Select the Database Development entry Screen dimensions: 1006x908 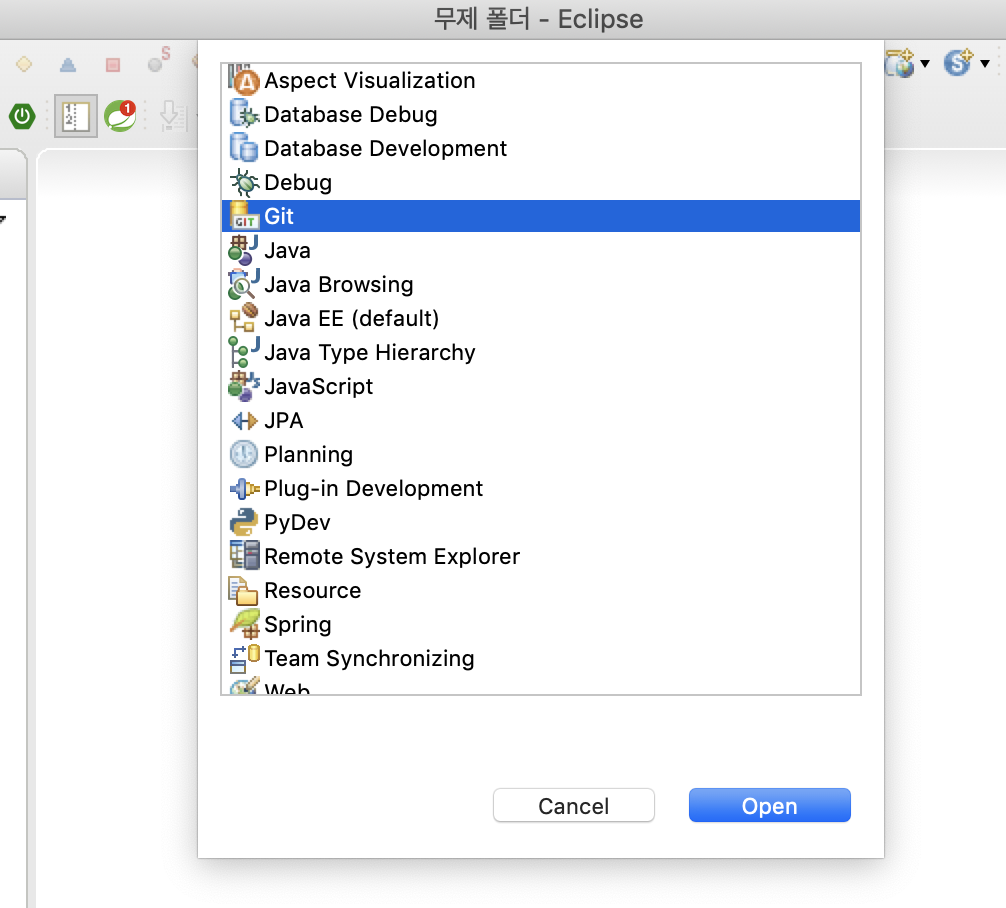385,149
